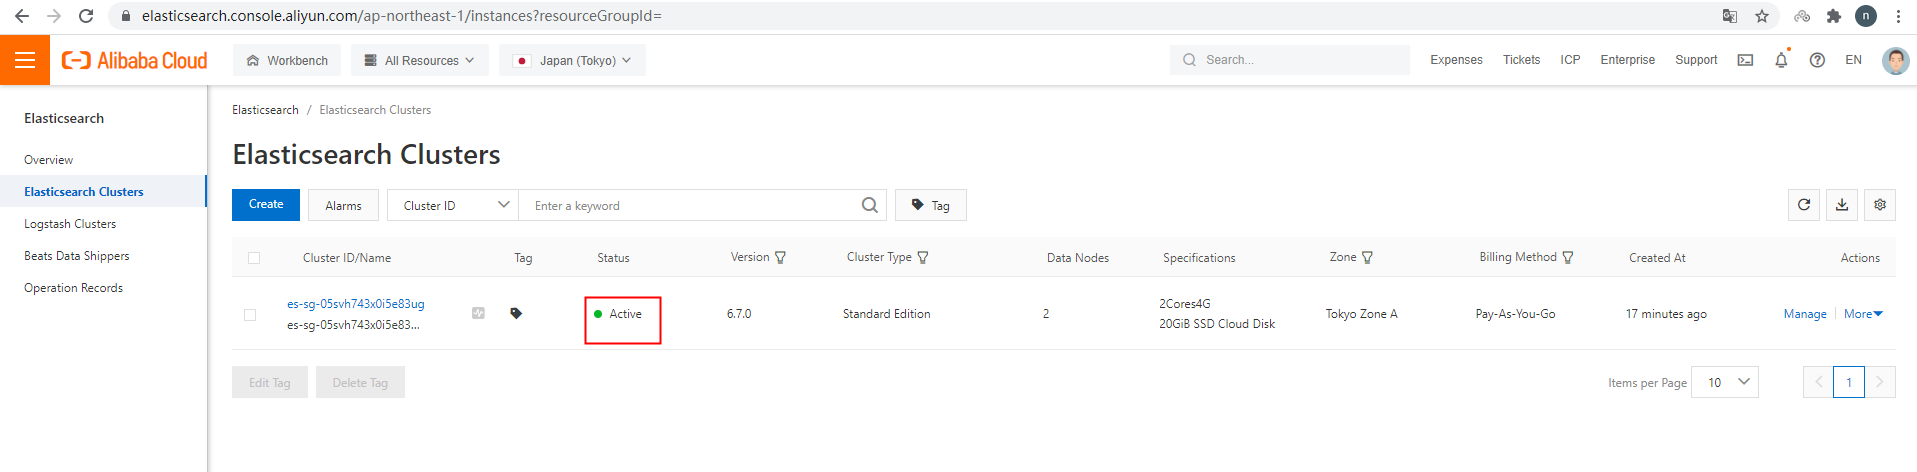The image size is (1917, 472).
Task: Click the Delete Tag button
Action: pyautogui.click(x=360, y=382)
